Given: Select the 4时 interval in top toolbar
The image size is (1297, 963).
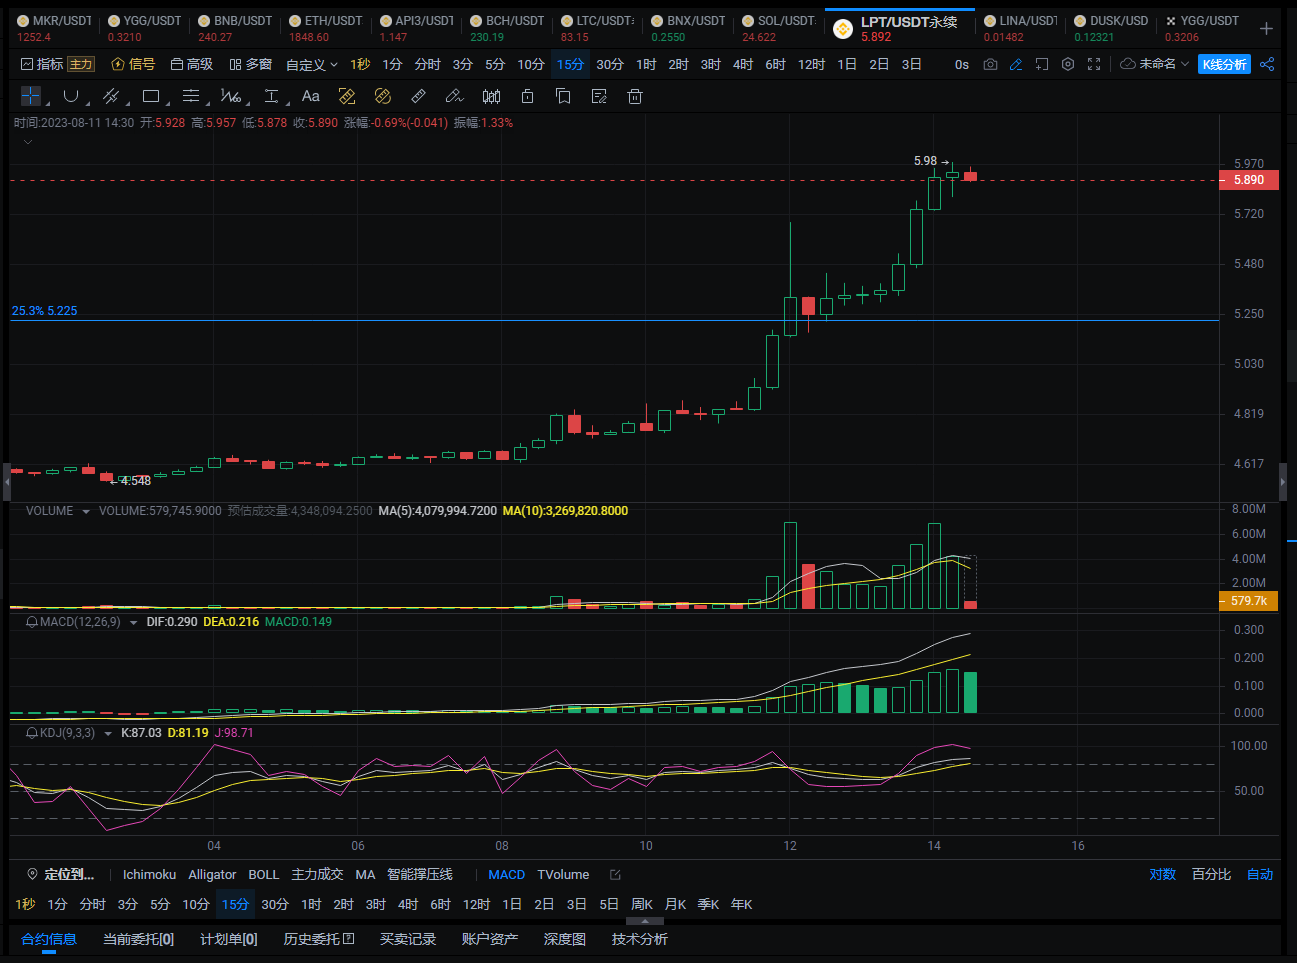Looking at the screenshot, I should click(743, 64).
